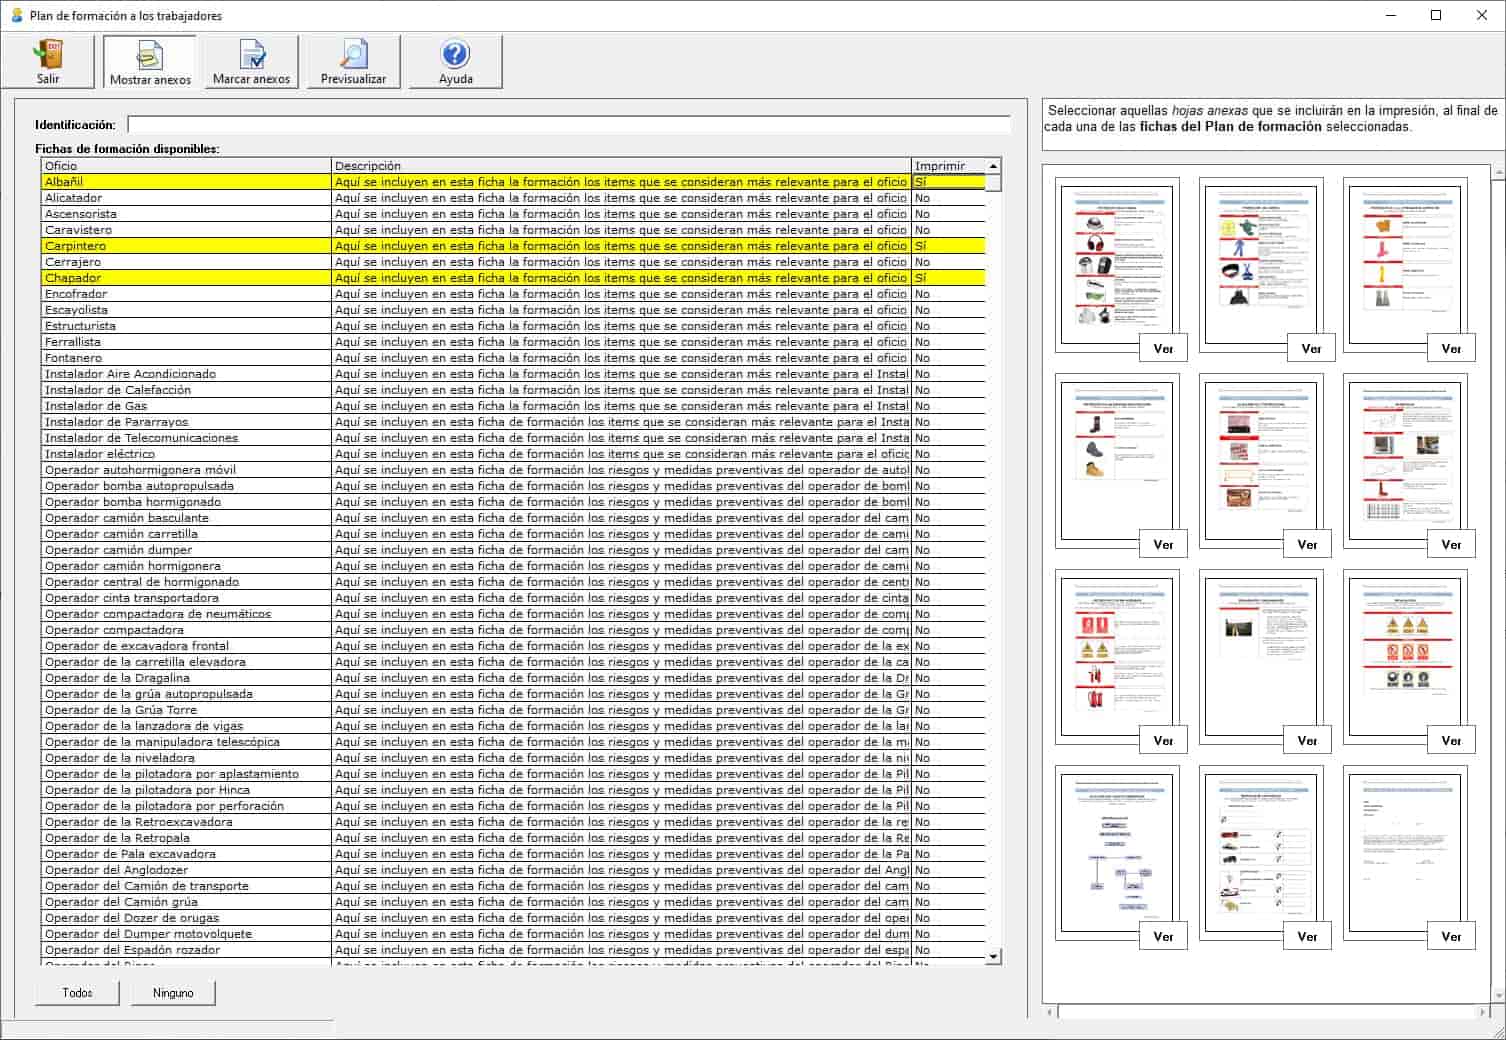Viewport: 1506px width, 1040px height.
Task: Open Previsualizar print preview
Action: point(353,62)
